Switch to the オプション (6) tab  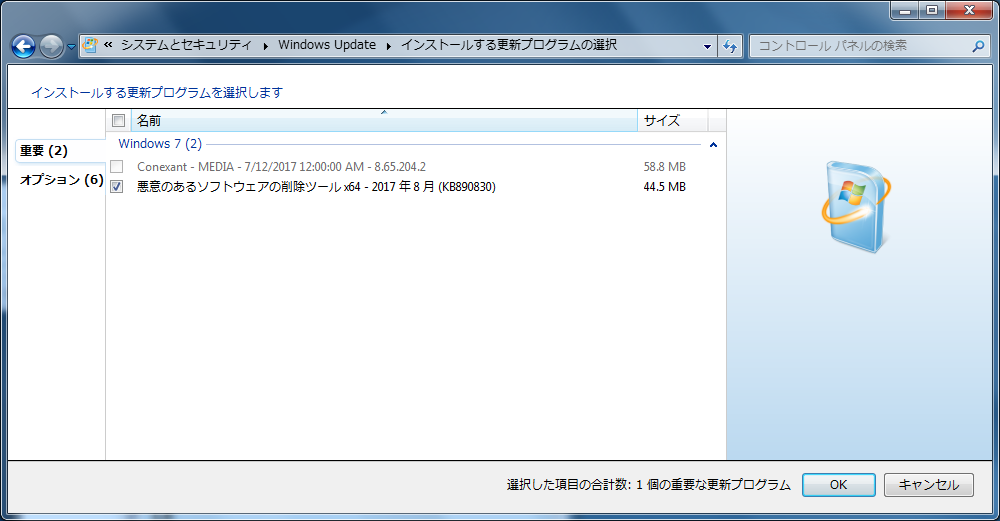tap(61, 180)
